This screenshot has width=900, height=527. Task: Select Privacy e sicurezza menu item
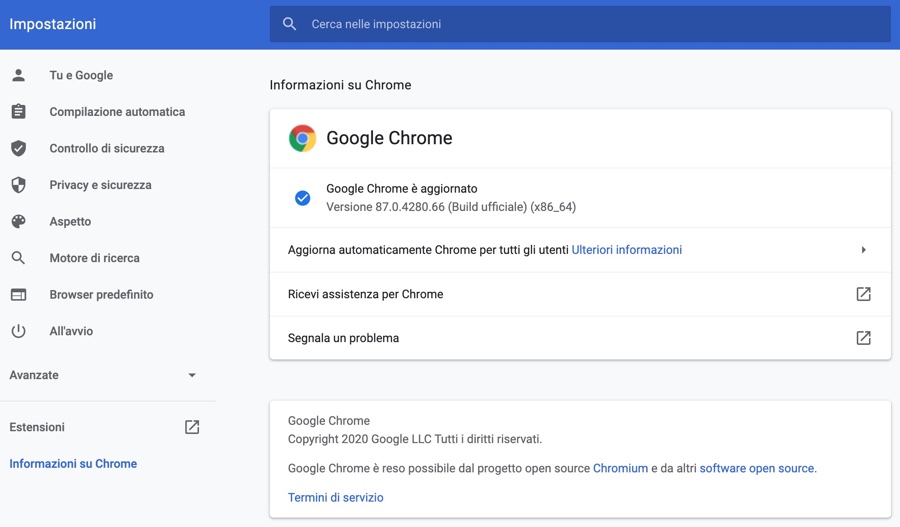tap(100, 185)
